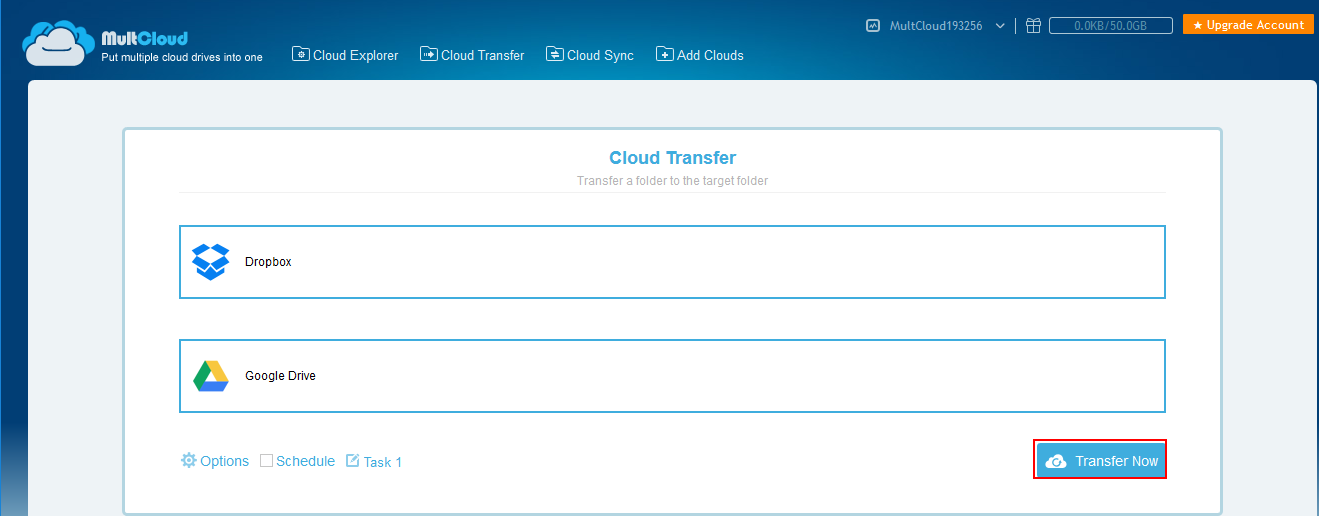This screenshot has width=1319, height=516.
Task: Click the storage usage bar 0.0KB/50.0GB
Action: (x=1110, y=26)
